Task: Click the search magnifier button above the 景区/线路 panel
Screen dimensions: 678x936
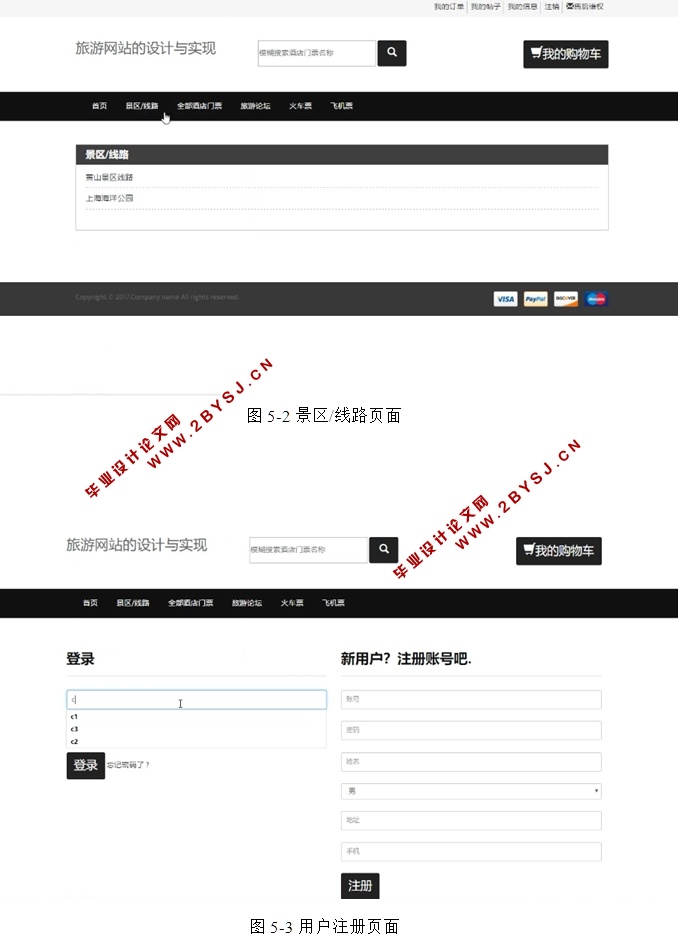Action: click(x=392, y=53)
